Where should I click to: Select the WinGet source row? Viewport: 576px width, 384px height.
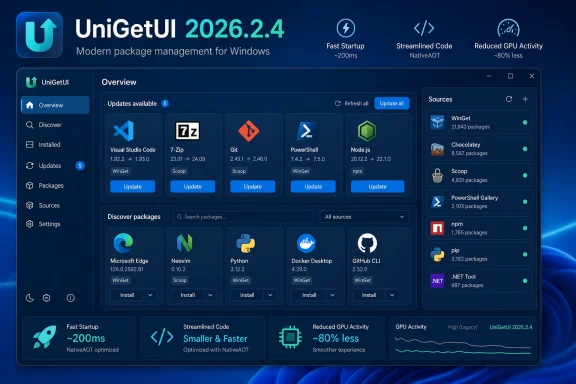(479, 122)
